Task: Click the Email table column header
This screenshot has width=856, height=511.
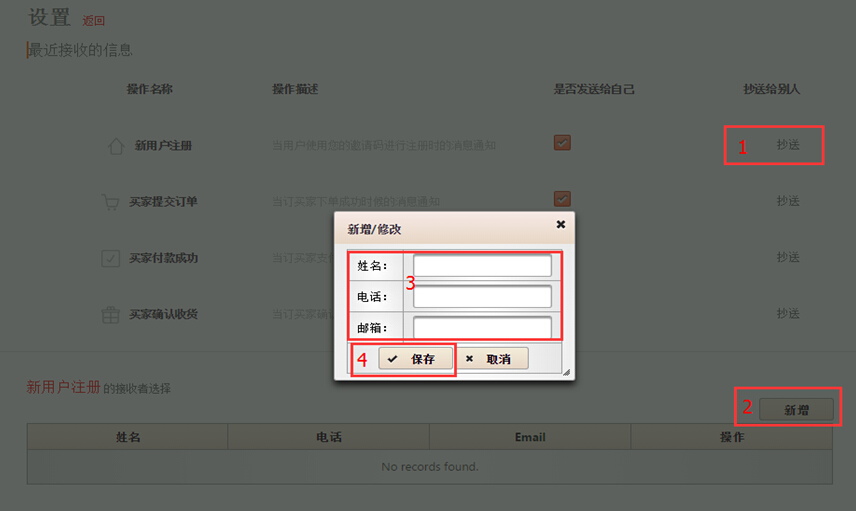Action: (530, 437)
